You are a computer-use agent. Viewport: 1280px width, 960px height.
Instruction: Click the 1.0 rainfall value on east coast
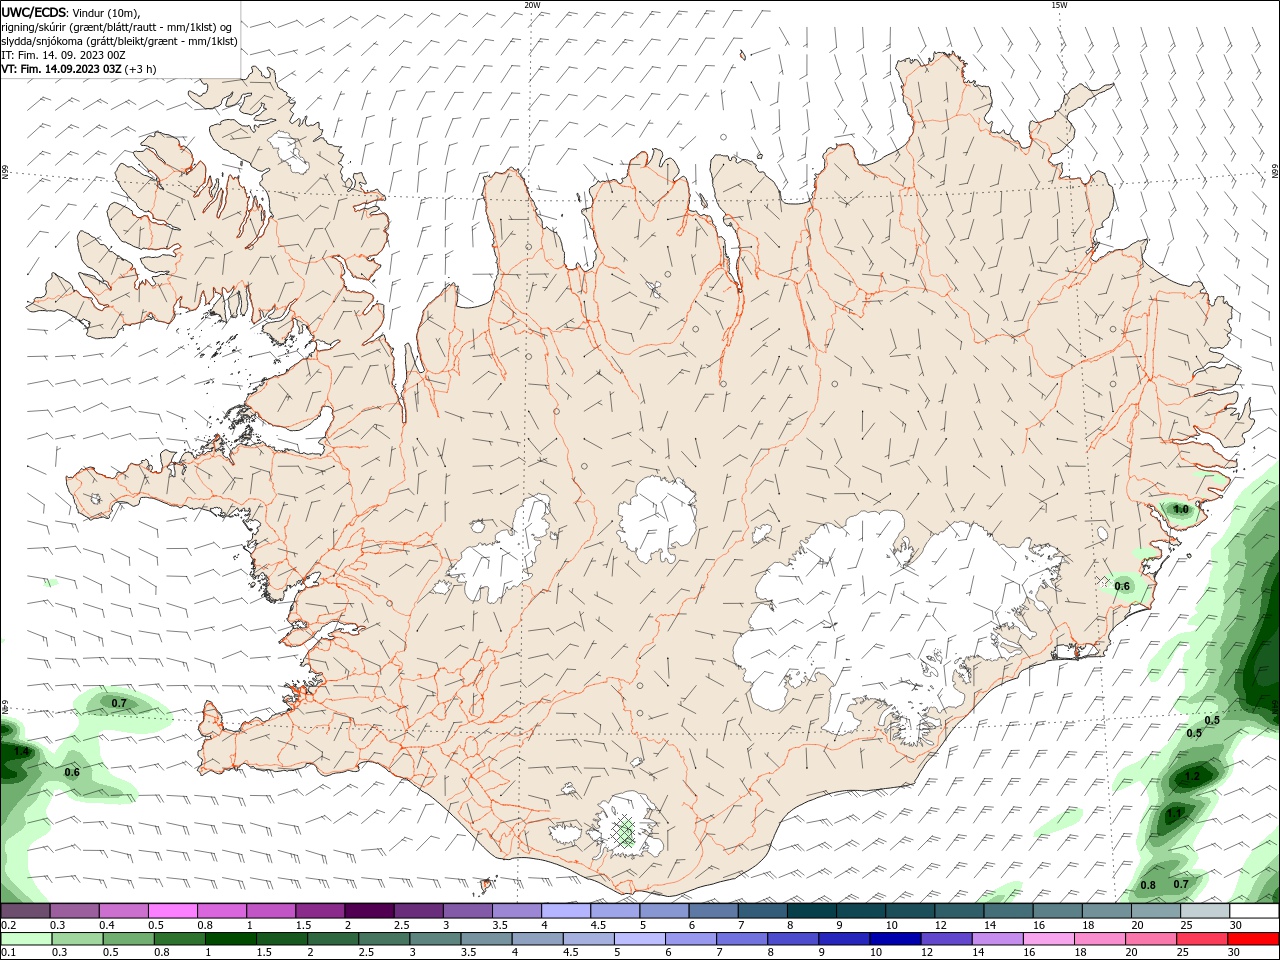tap(1181, 509)
